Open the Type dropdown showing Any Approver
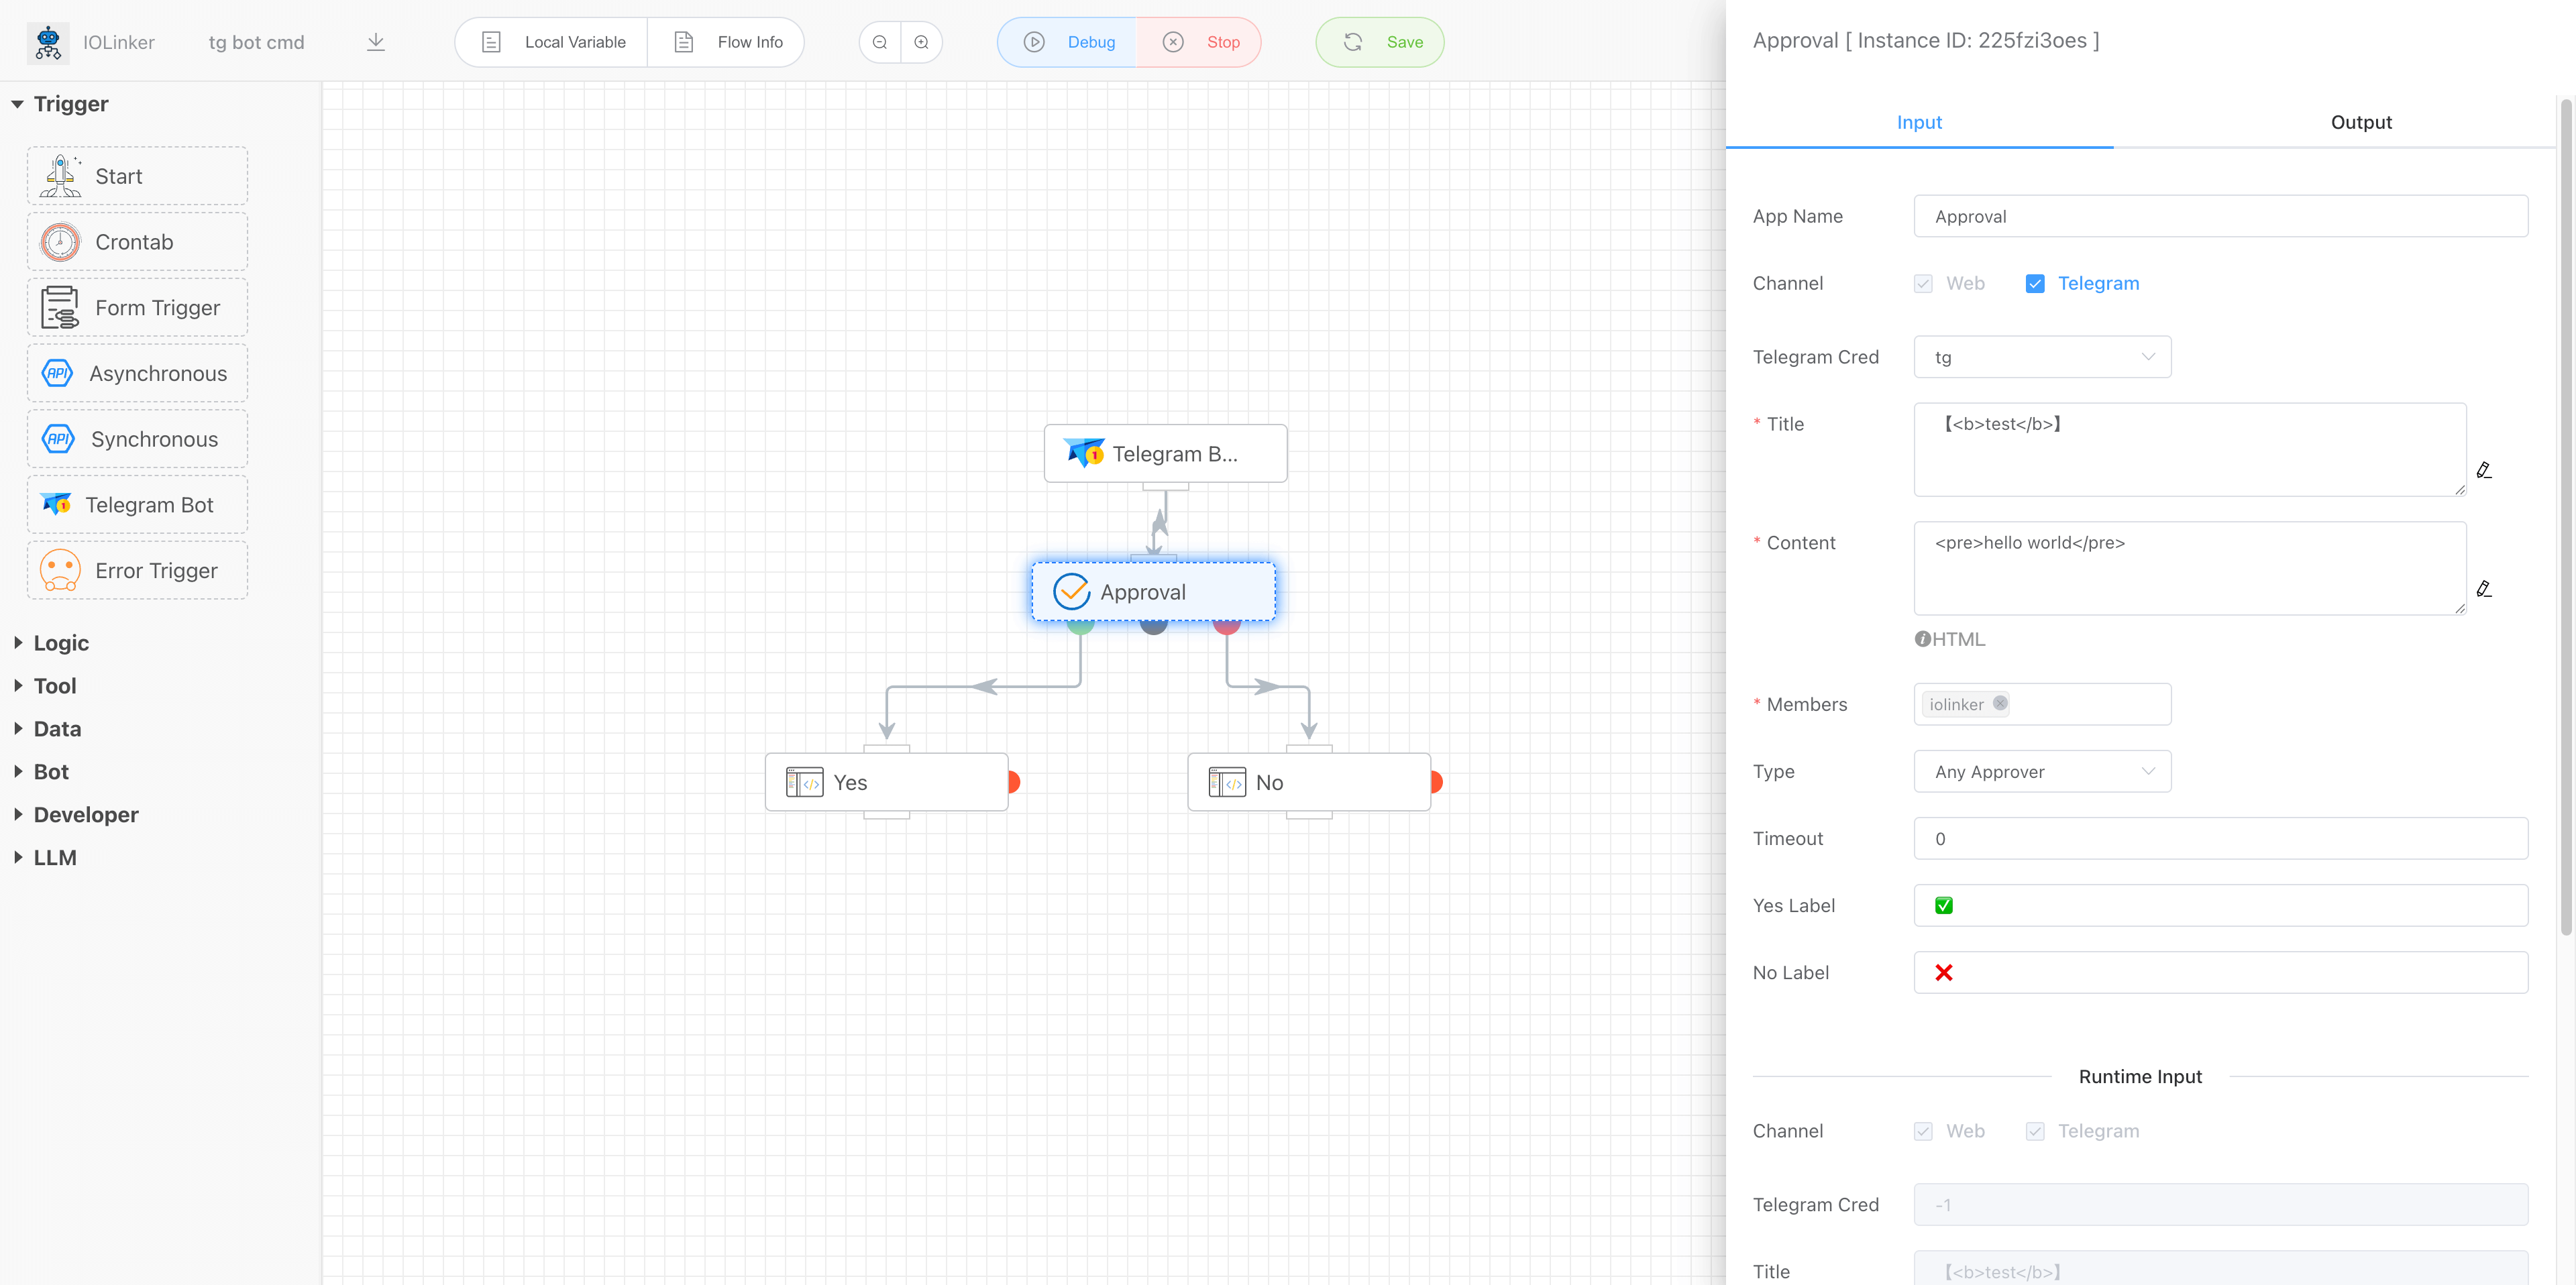2576x1285 pixels. pyautogui.click(x=2041, y=771)
